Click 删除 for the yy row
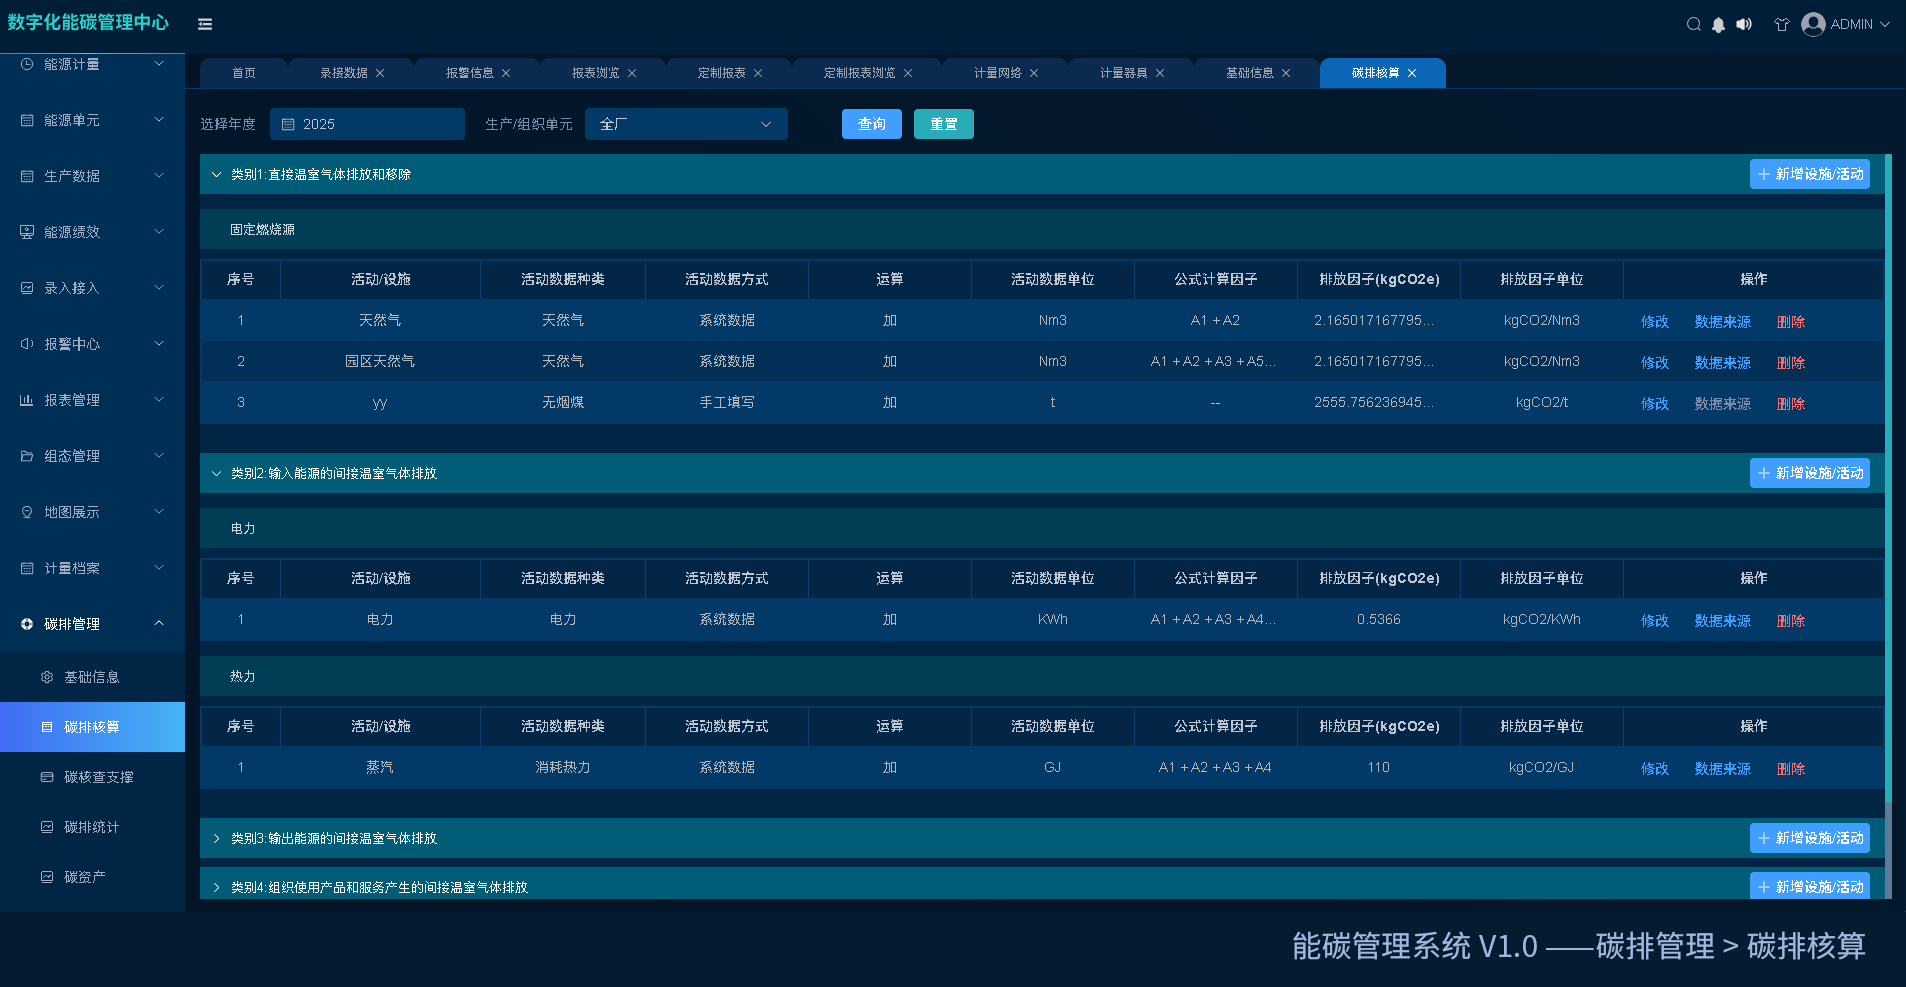Image resolution: width=1906 pixels, height=987 pixels. 1791,404
